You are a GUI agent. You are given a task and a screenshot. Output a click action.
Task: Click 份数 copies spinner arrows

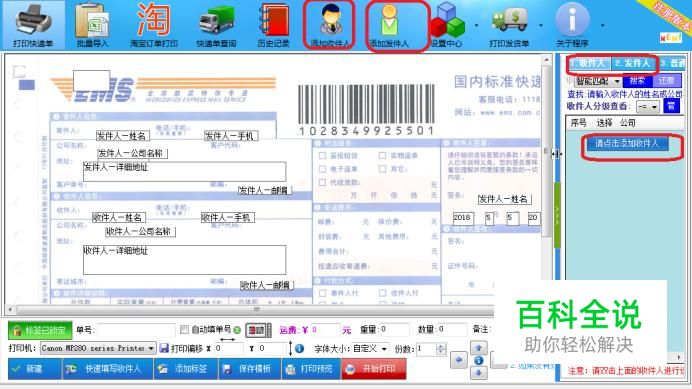440,349
